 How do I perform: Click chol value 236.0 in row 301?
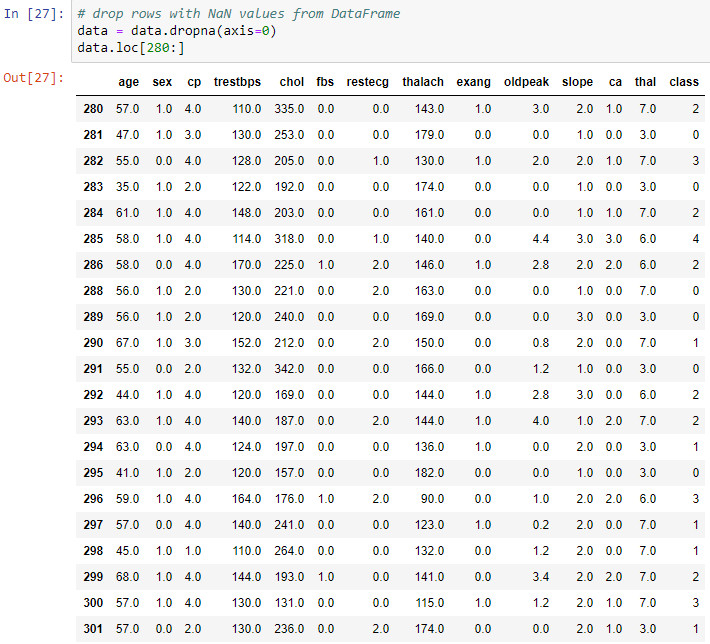pyautogui.click(x=289, y=629)
